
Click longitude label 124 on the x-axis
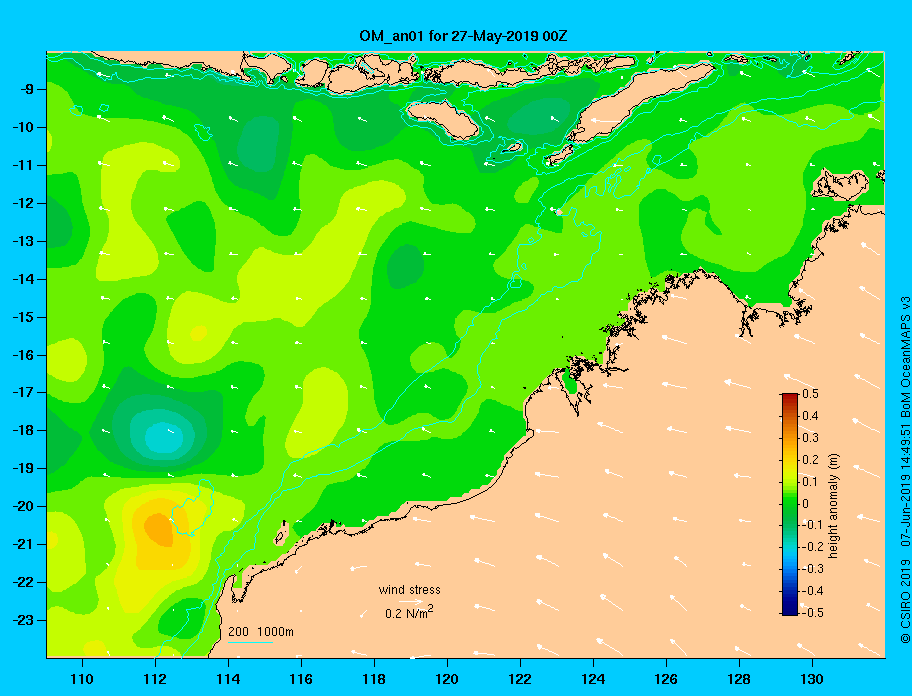pyautogui.click(x=593, y=679)
